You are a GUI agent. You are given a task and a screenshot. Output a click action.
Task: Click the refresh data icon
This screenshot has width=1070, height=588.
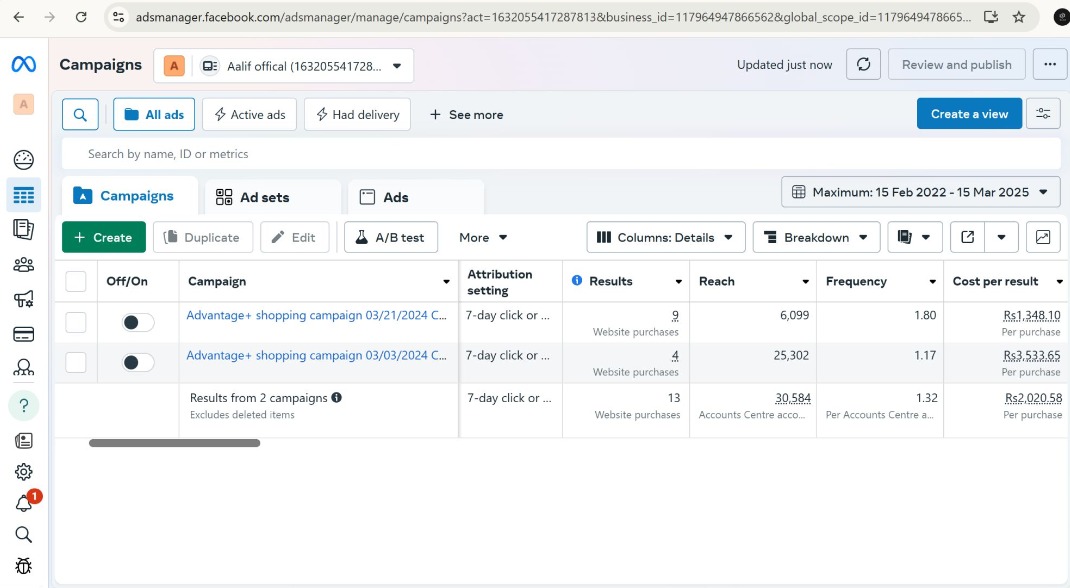tap(863, 65)
